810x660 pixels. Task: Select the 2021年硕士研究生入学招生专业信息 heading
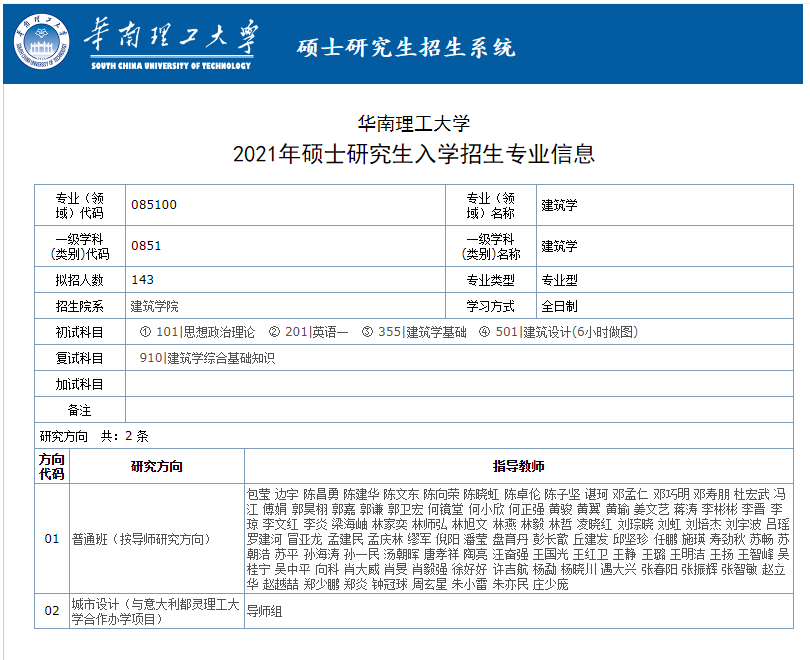click(x=414, y=154)
